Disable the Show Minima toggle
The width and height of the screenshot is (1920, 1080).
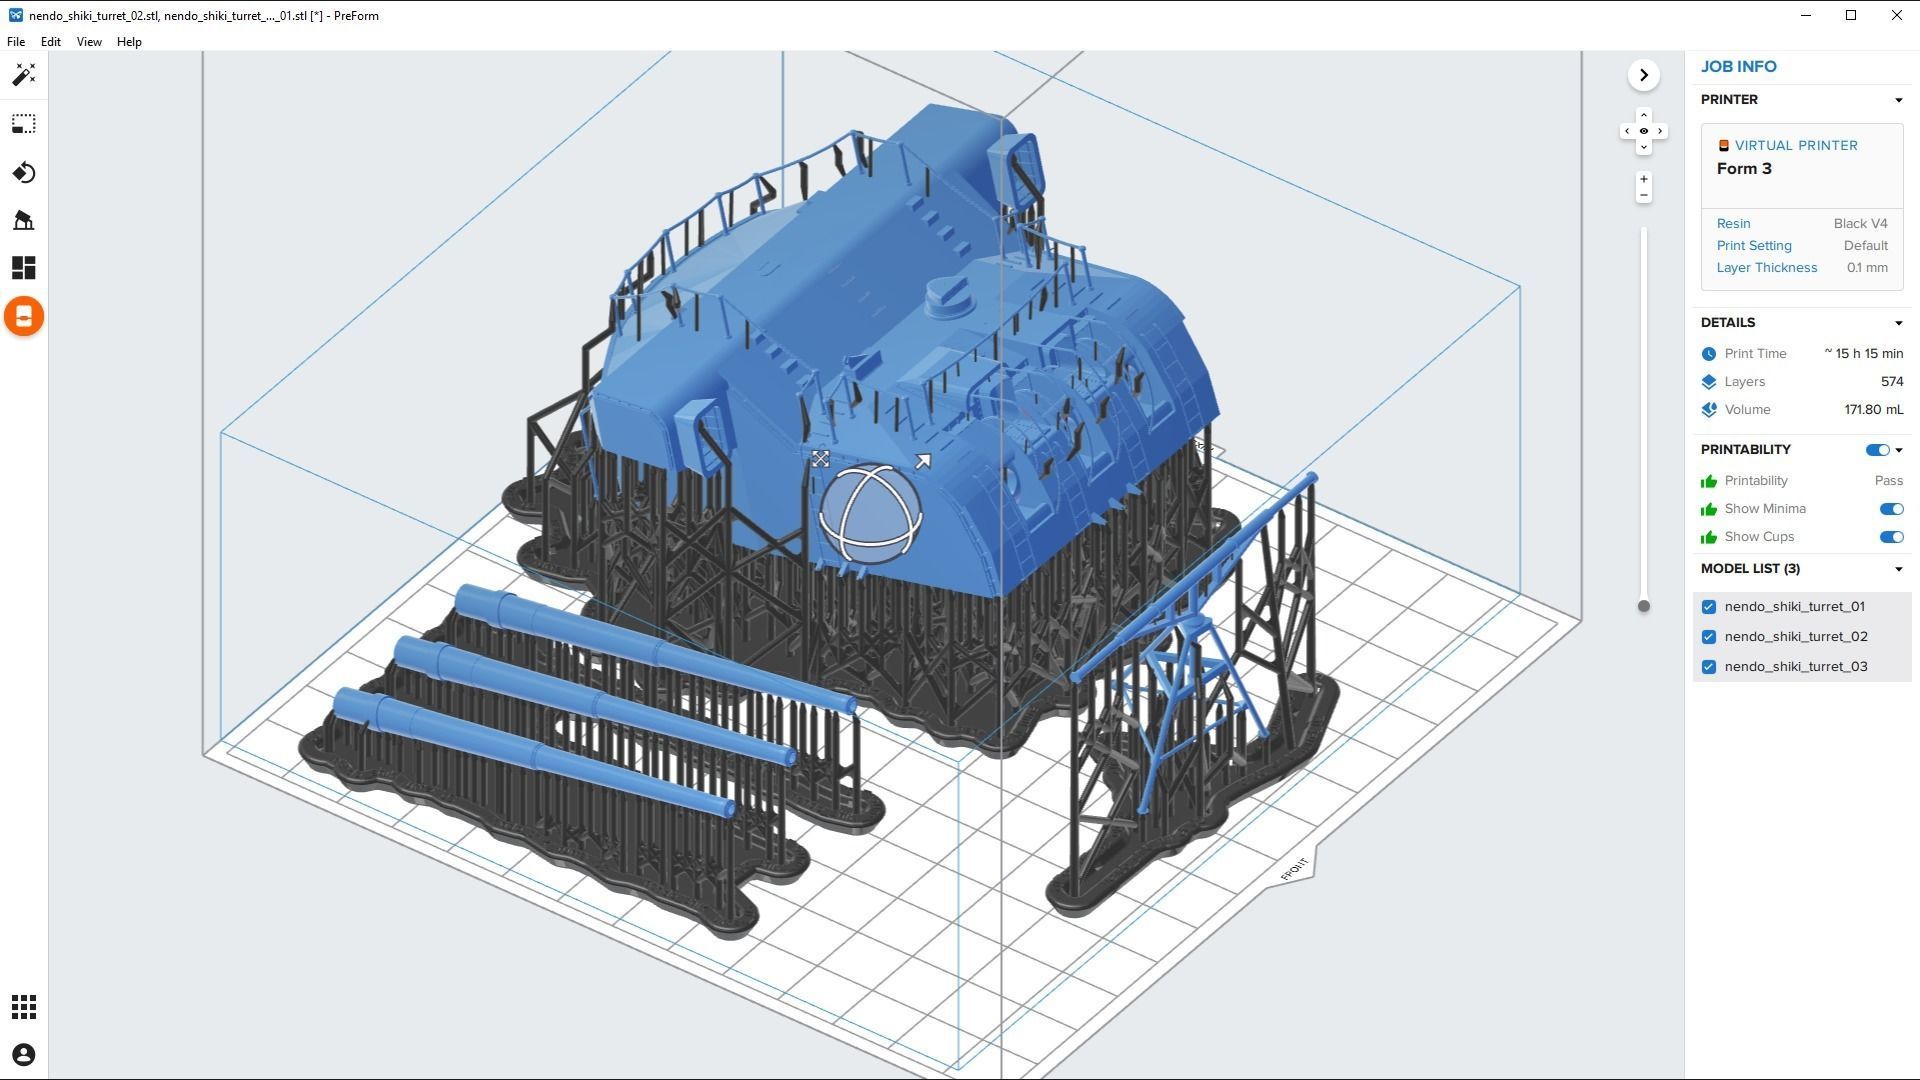click(x=1890, y=509)
